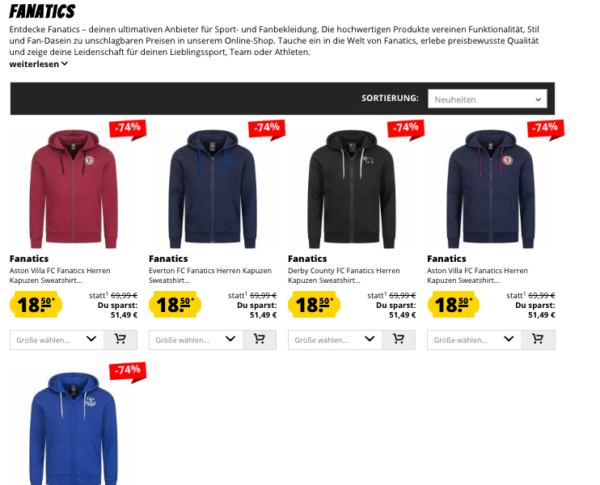Open size selector for Derby County hoodie

[335, 340]
